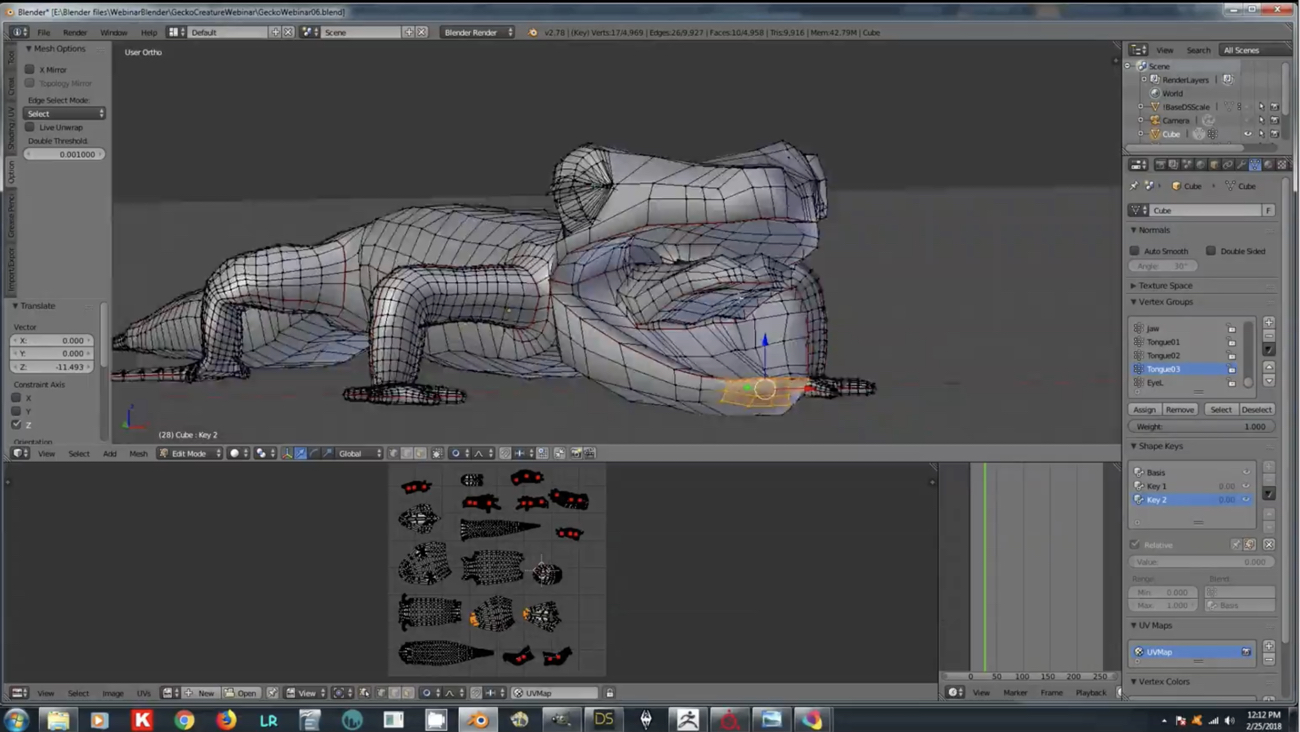Open the Edge Select Mode dropdown
This screenshot has height=732, width=1300.
pos(64,113)
